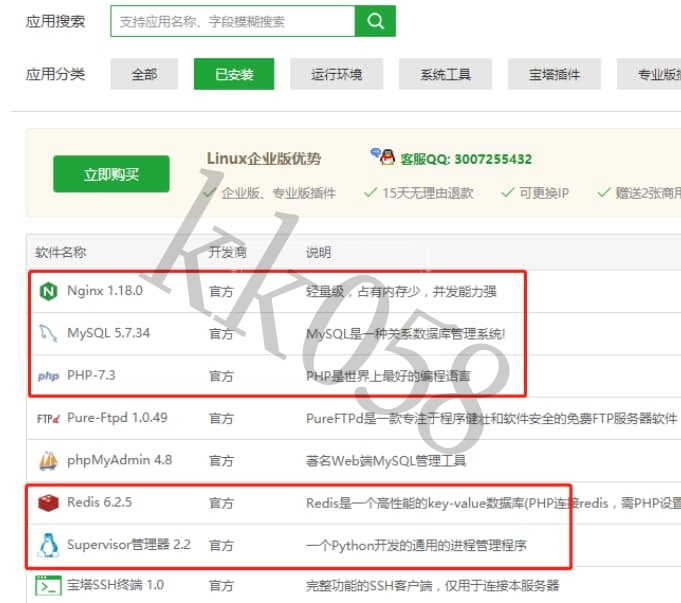
Task: Click the 一个Python开发的通用的进程管理程序 description
Action: pyautogui.click(x=416, y=545)
